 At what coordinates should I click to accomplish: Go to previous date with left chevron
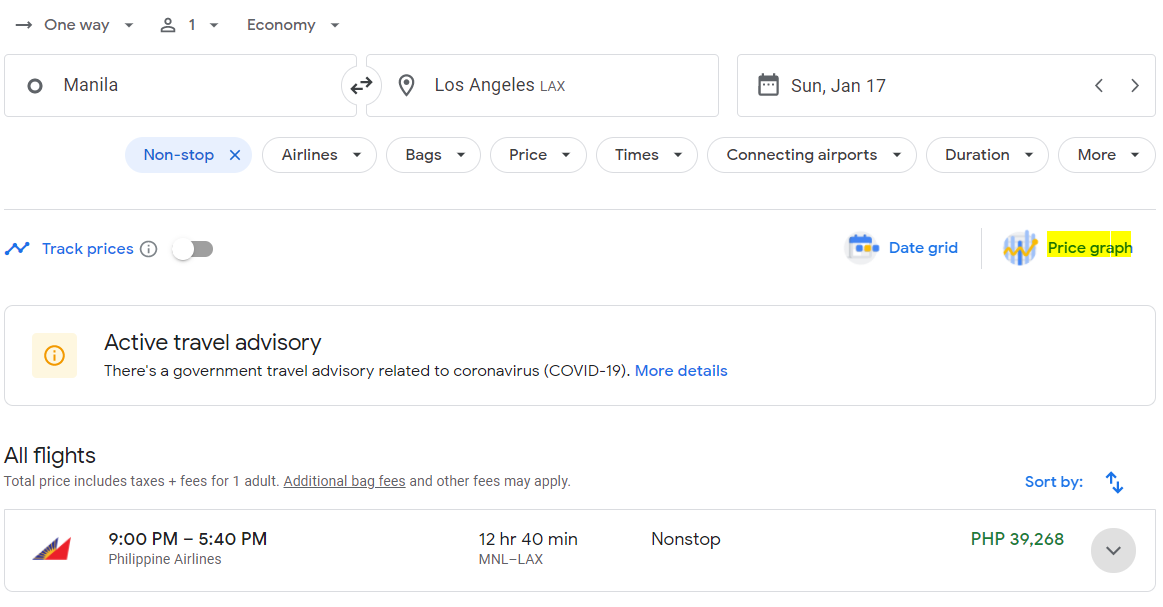pyautogui.click(x=1098, y=85)
